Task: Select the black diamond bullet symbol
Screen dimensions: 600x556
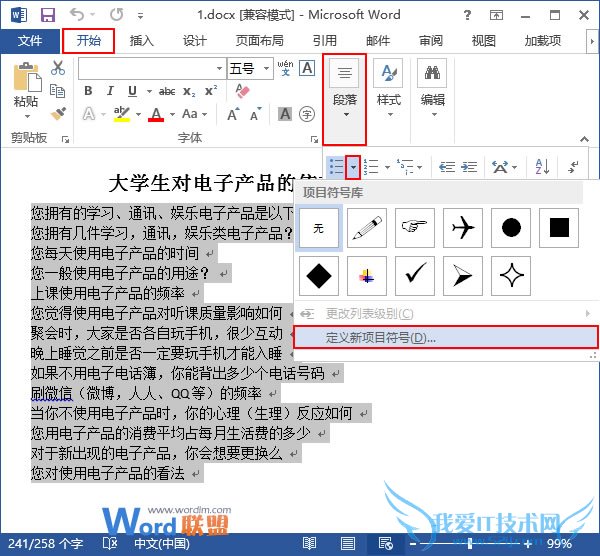Action: coord(319,276)
